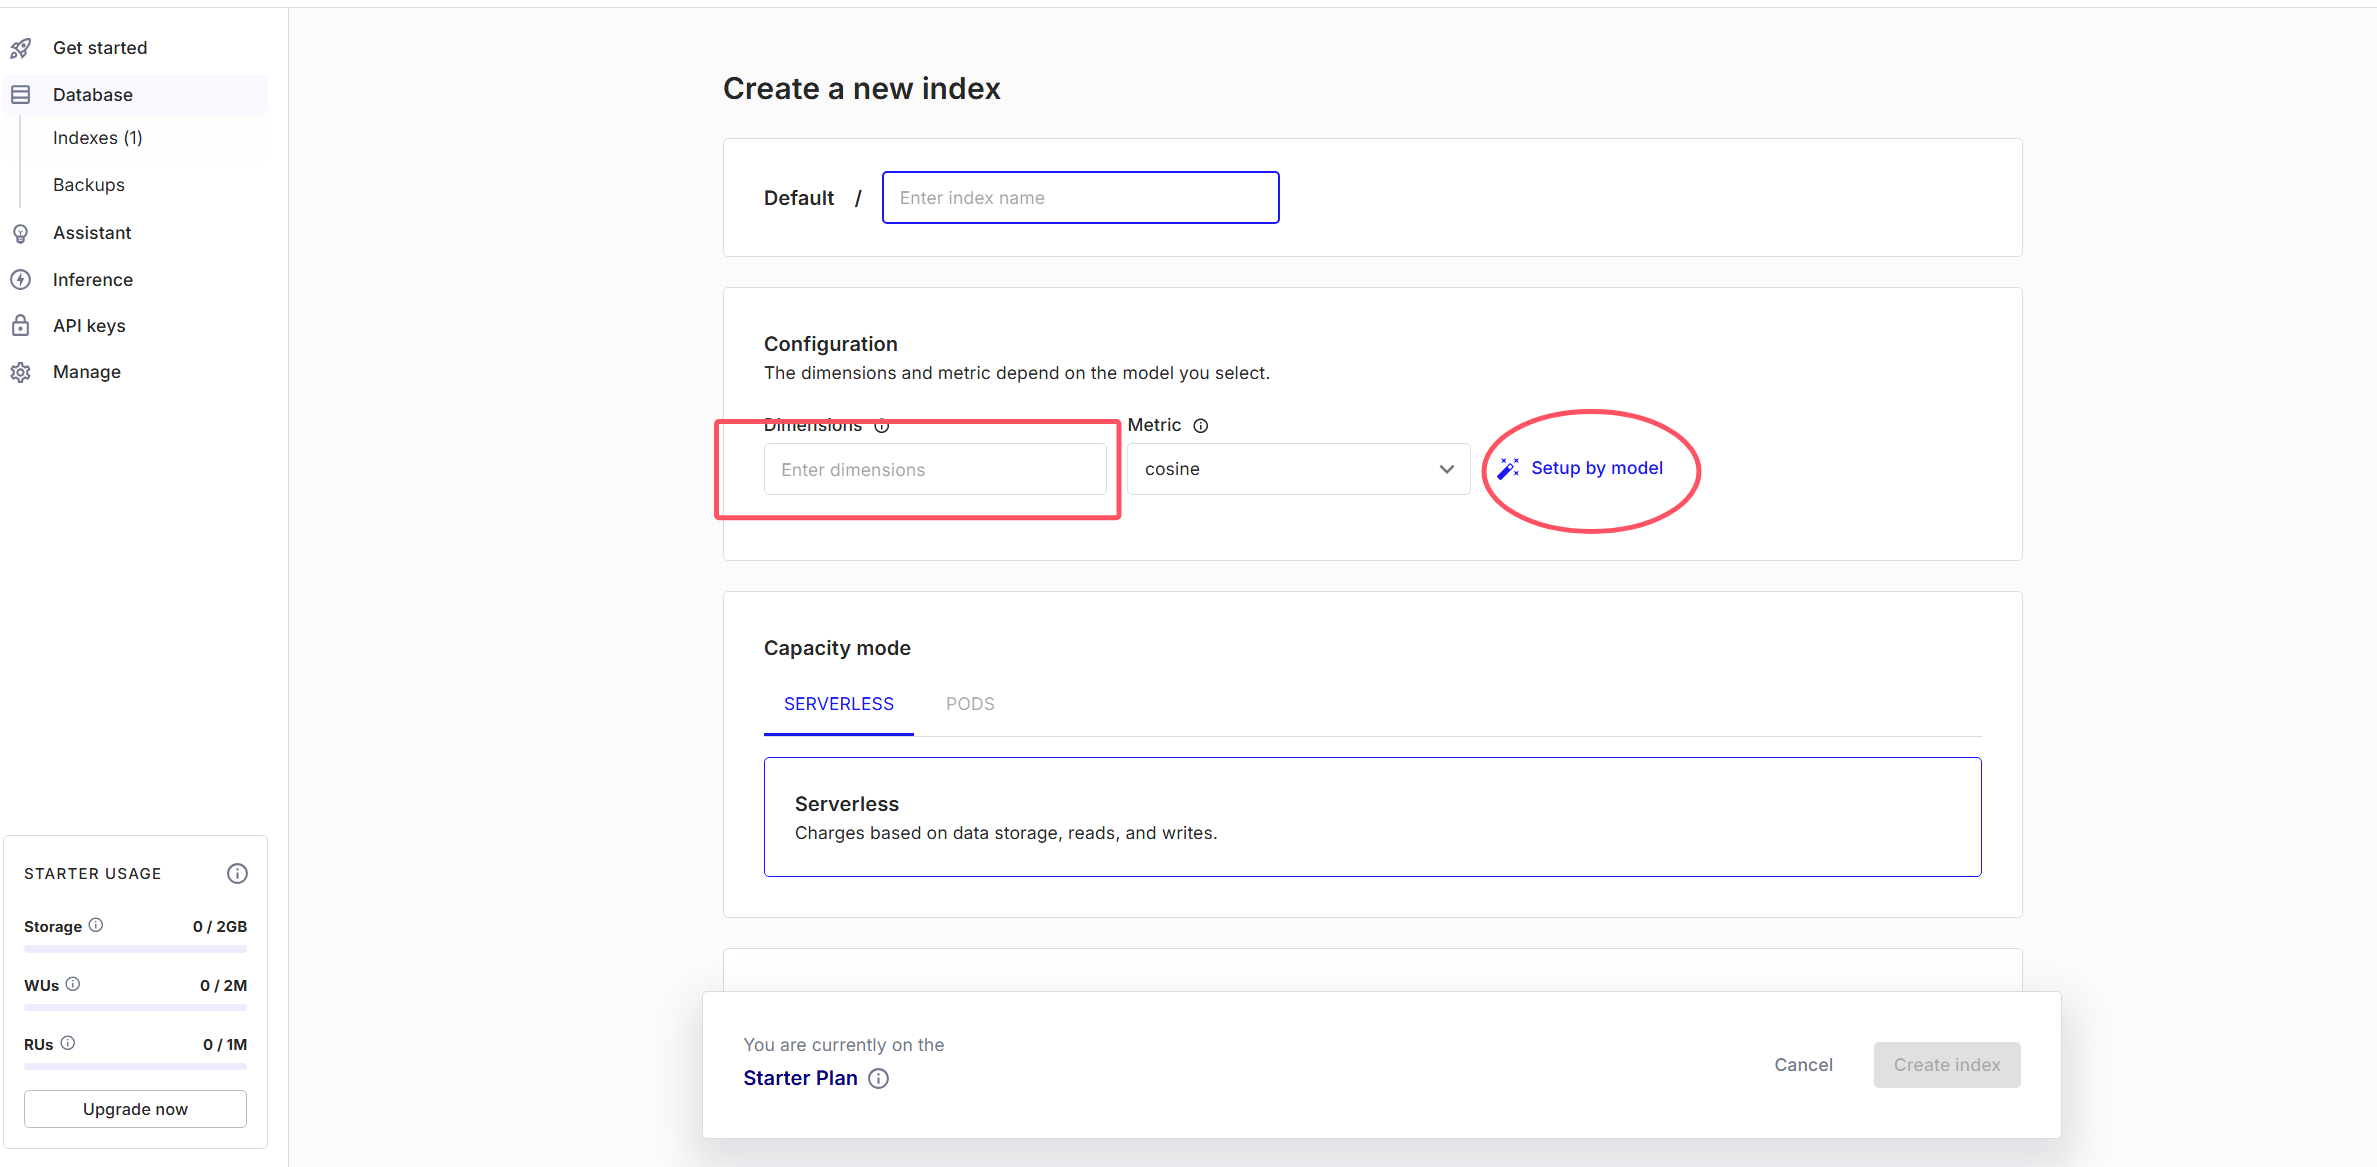This screenshot has width=2377, height=1167.
Task: Focus the Enter index name field
Action: (1080, 198)
